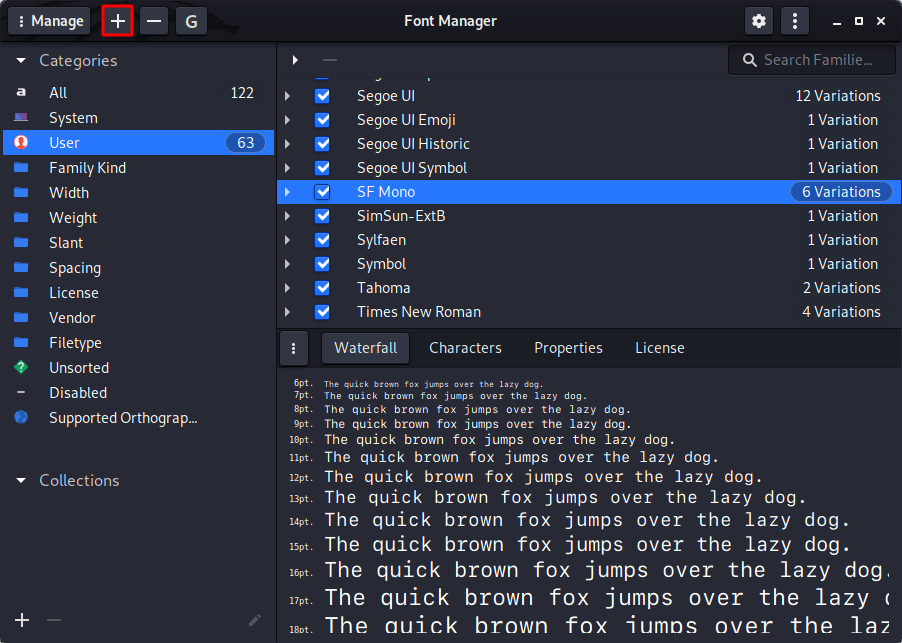
Task: Click the 14pt. waterfall preview line
Action: tap(587, 520)
